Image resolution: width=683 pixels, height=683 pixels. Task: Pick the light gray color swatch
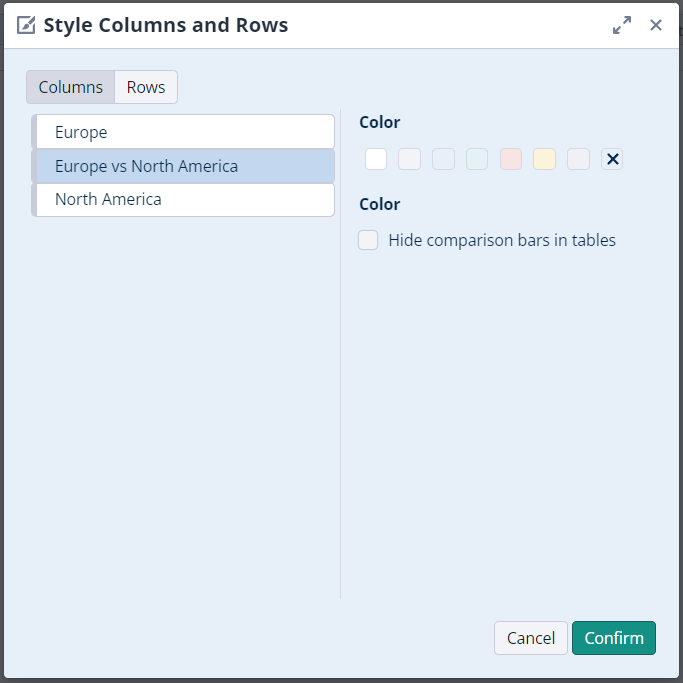[410, 159]
